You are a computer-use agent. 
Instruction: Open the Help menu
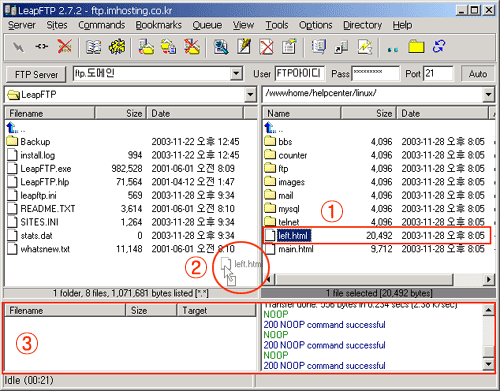pos(402,25)
